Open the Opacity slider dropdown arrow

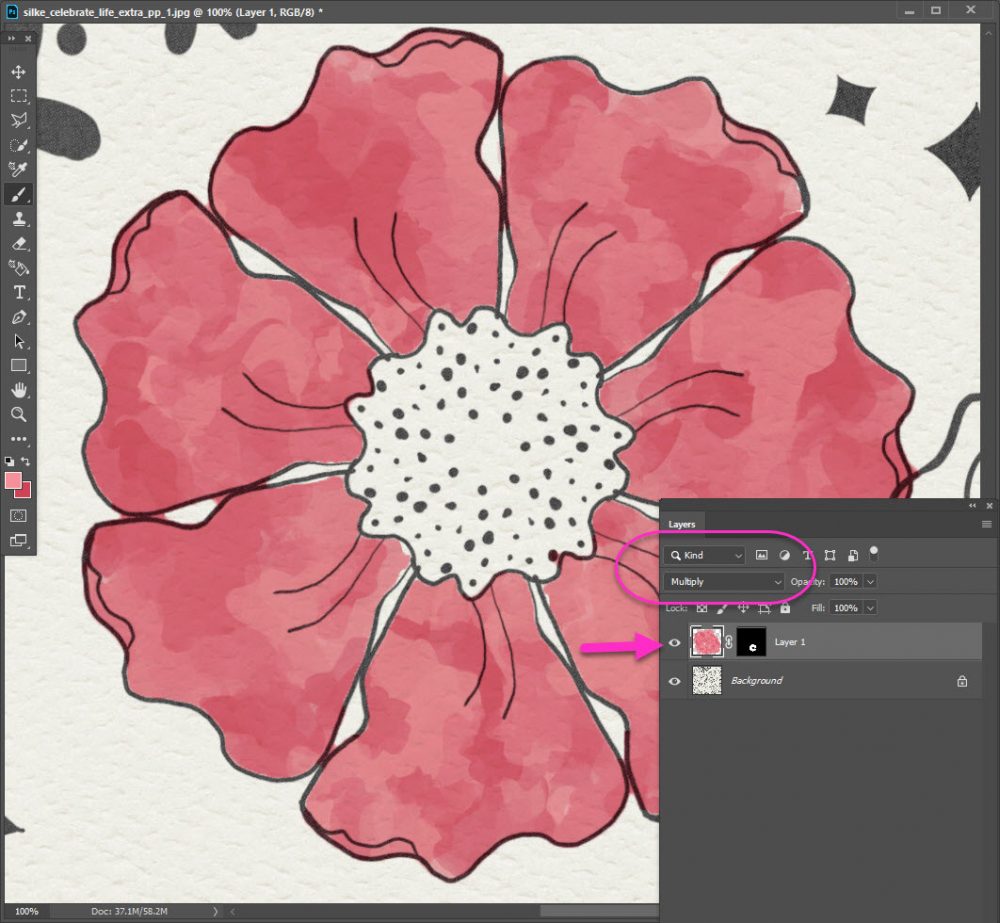870,581
